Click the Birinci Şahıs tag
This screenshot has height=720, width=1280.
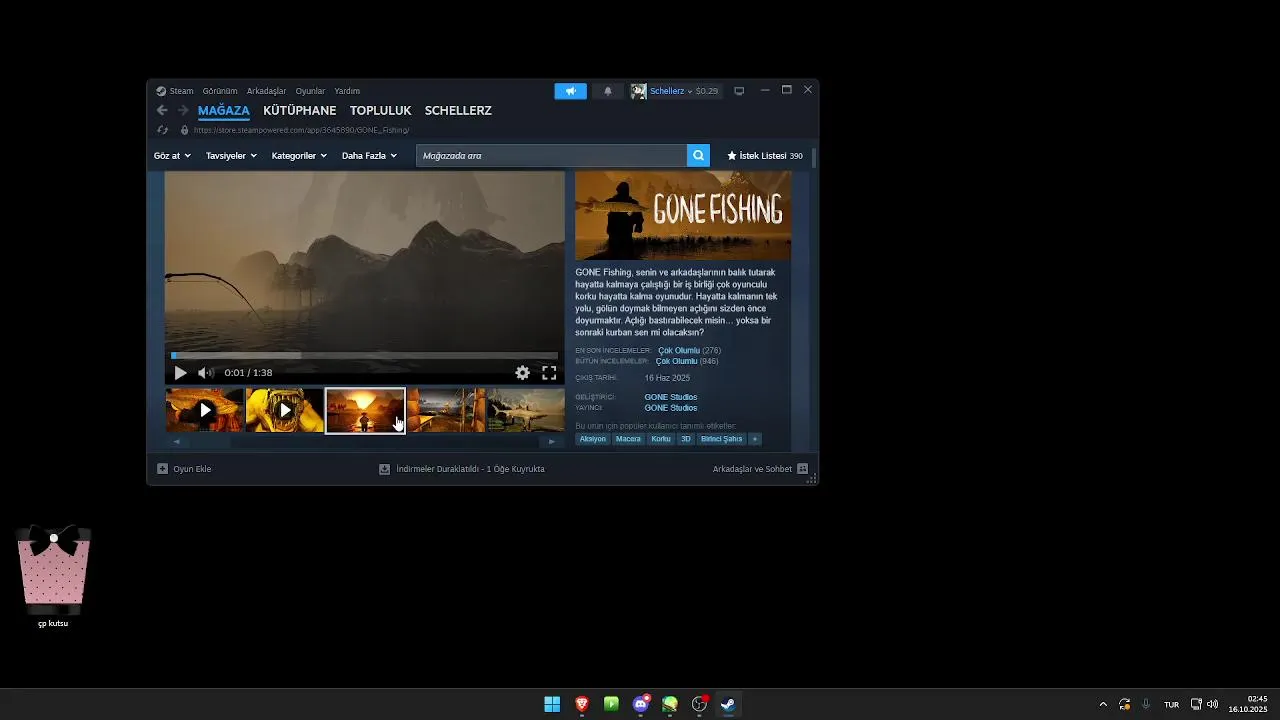(722, 439)
